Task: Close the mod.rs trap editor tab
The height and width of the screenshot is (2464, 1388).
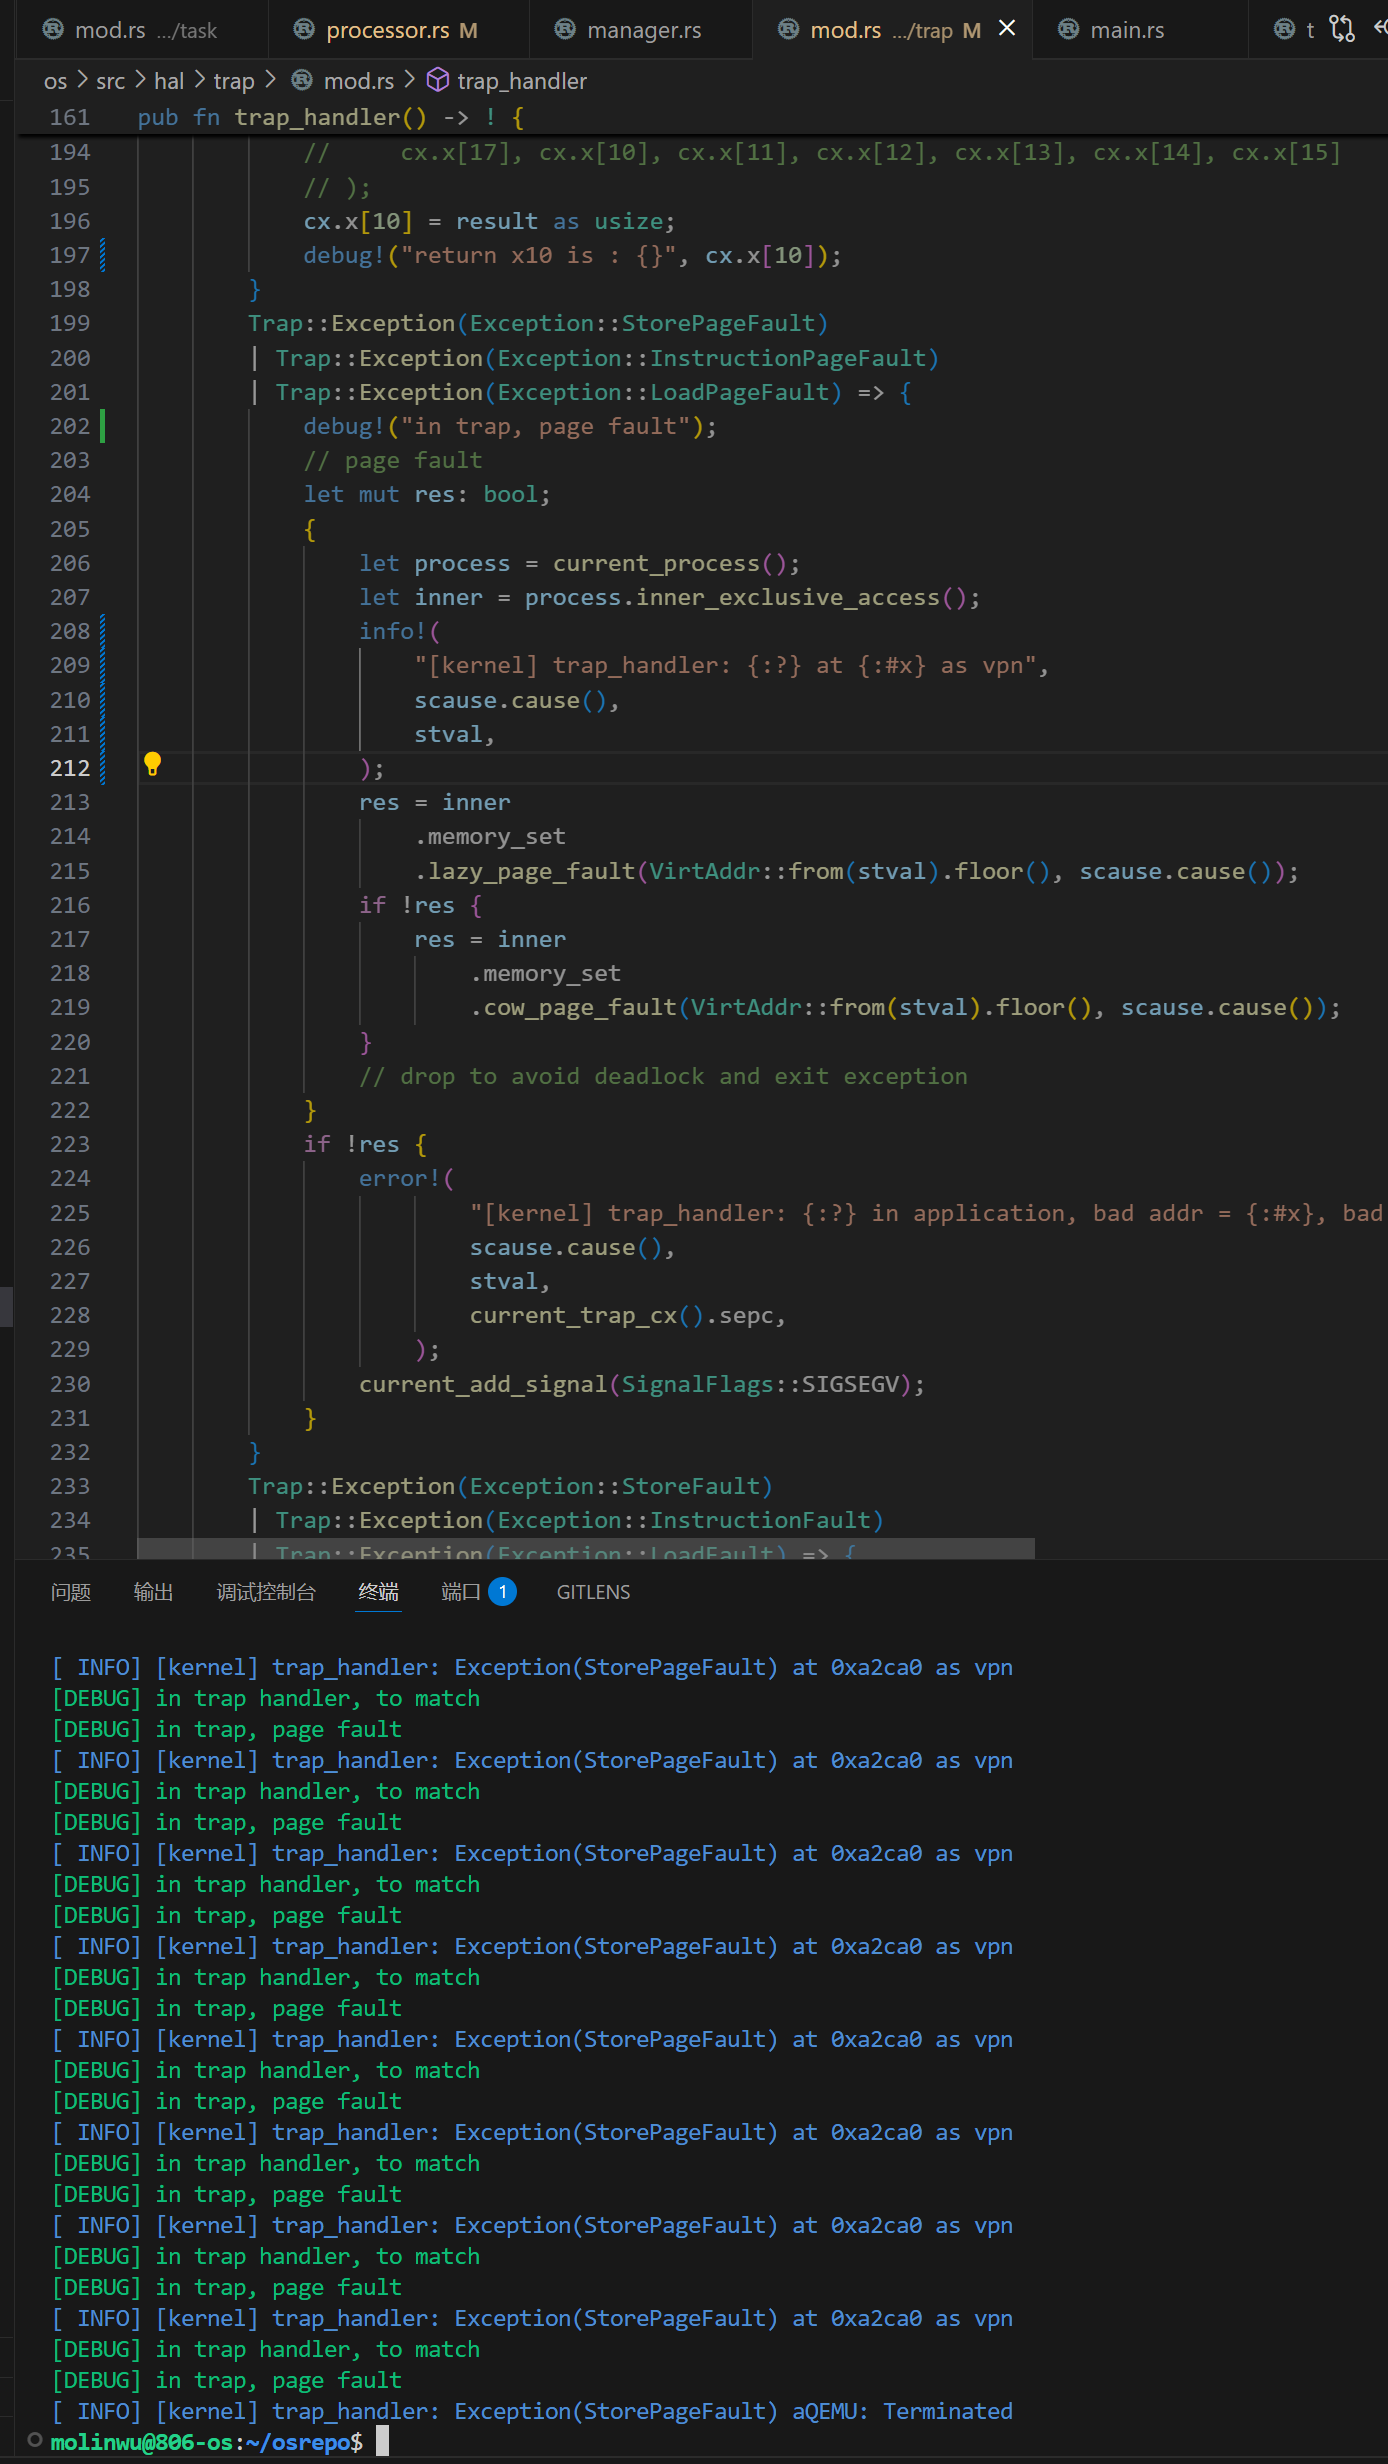Action: click(x=1007, y=29)
